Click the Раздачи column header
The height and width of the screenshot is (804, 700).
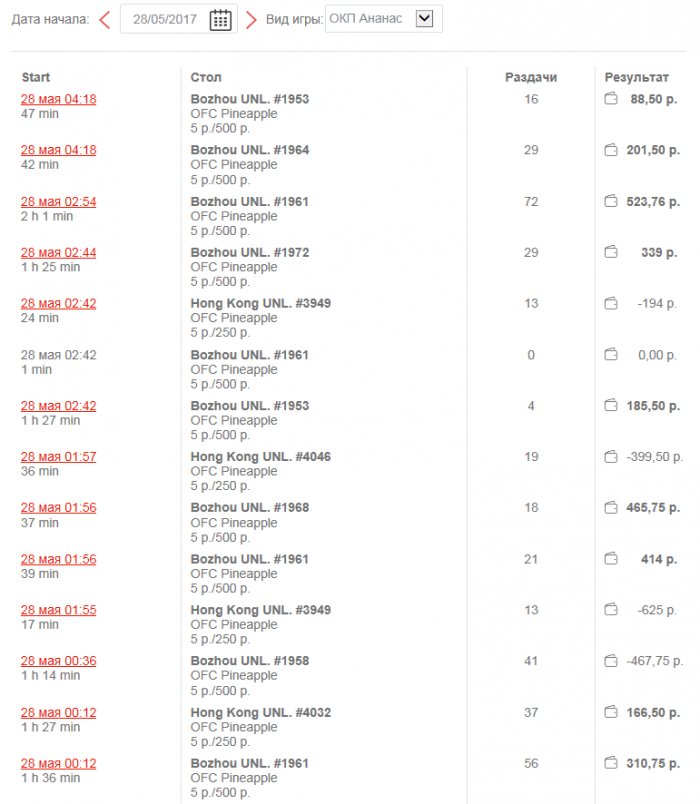(x=530, y=77)
